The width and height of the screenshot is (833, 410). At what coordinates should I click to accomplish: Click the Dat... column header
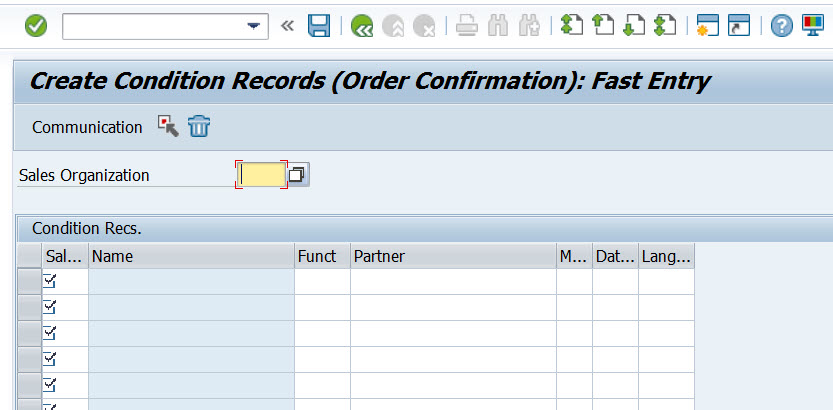pyautogui.click(x=615, y=256)
